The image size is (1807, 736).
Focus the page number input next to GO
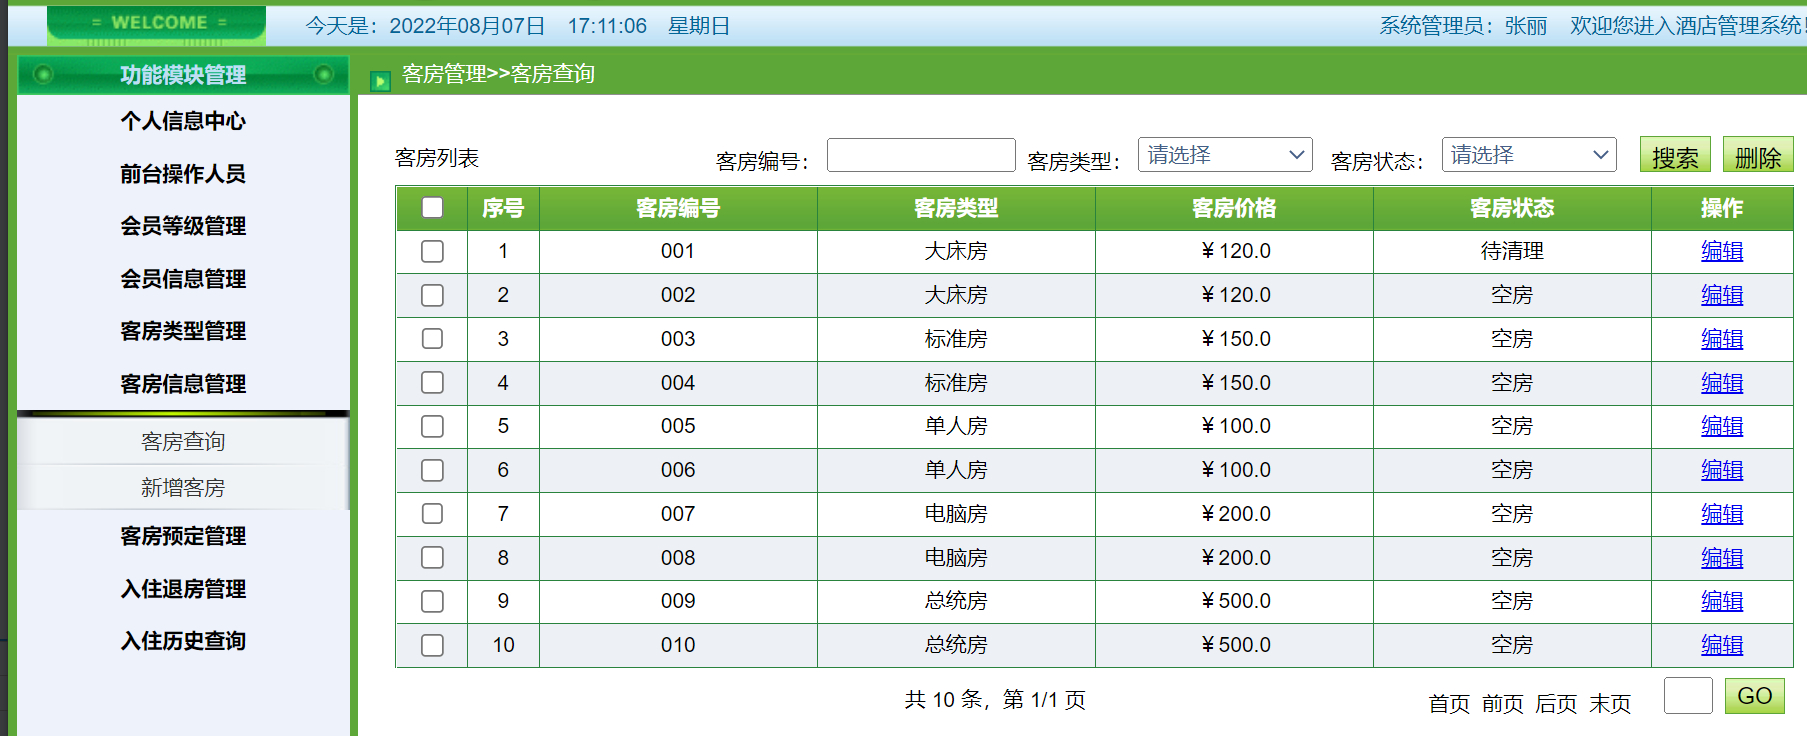(1688, 696)
